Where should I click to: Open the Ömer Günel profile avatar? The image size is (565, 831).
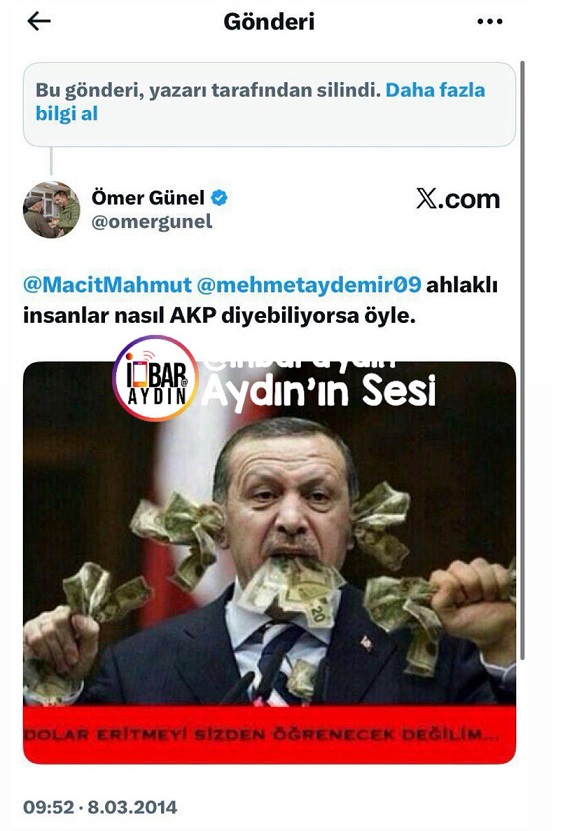(x=51, y=209)
